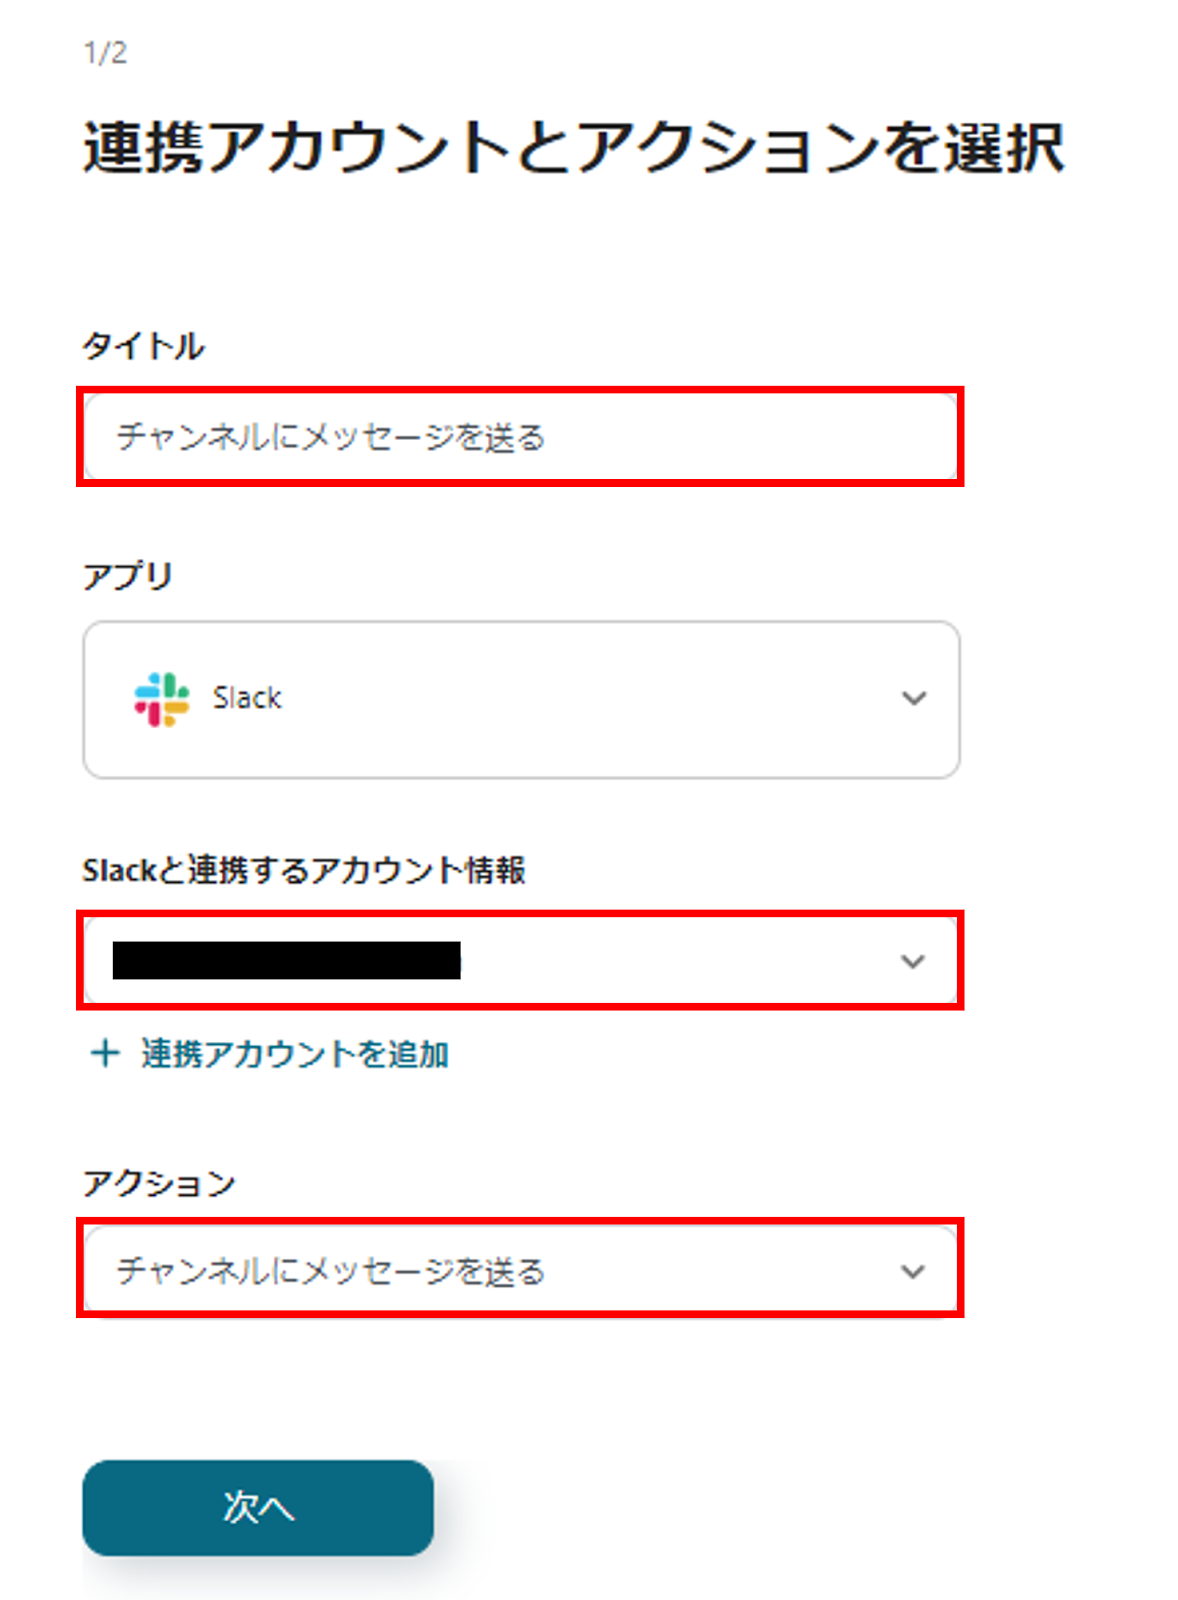Click the Slack logo icon

click(x=161, y=699)
